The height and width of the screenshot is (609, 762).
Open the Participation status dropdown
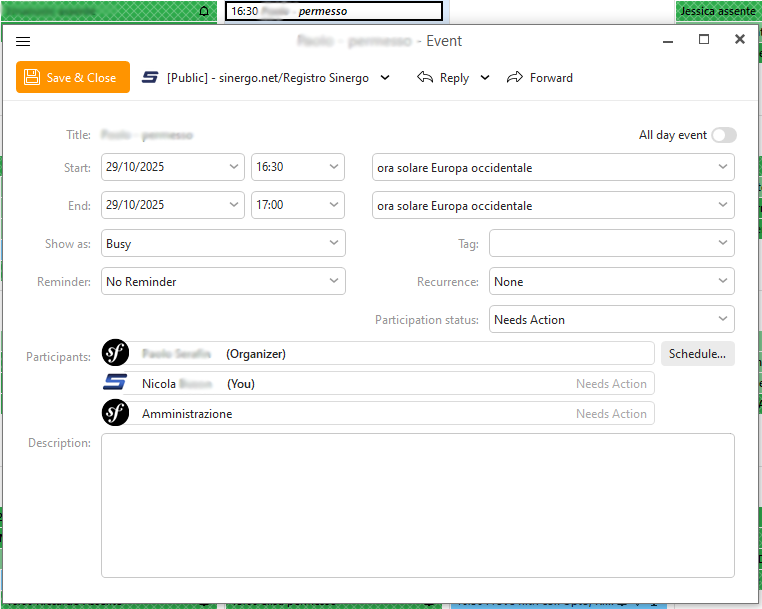pyautogui.click(x=611, y=319)
